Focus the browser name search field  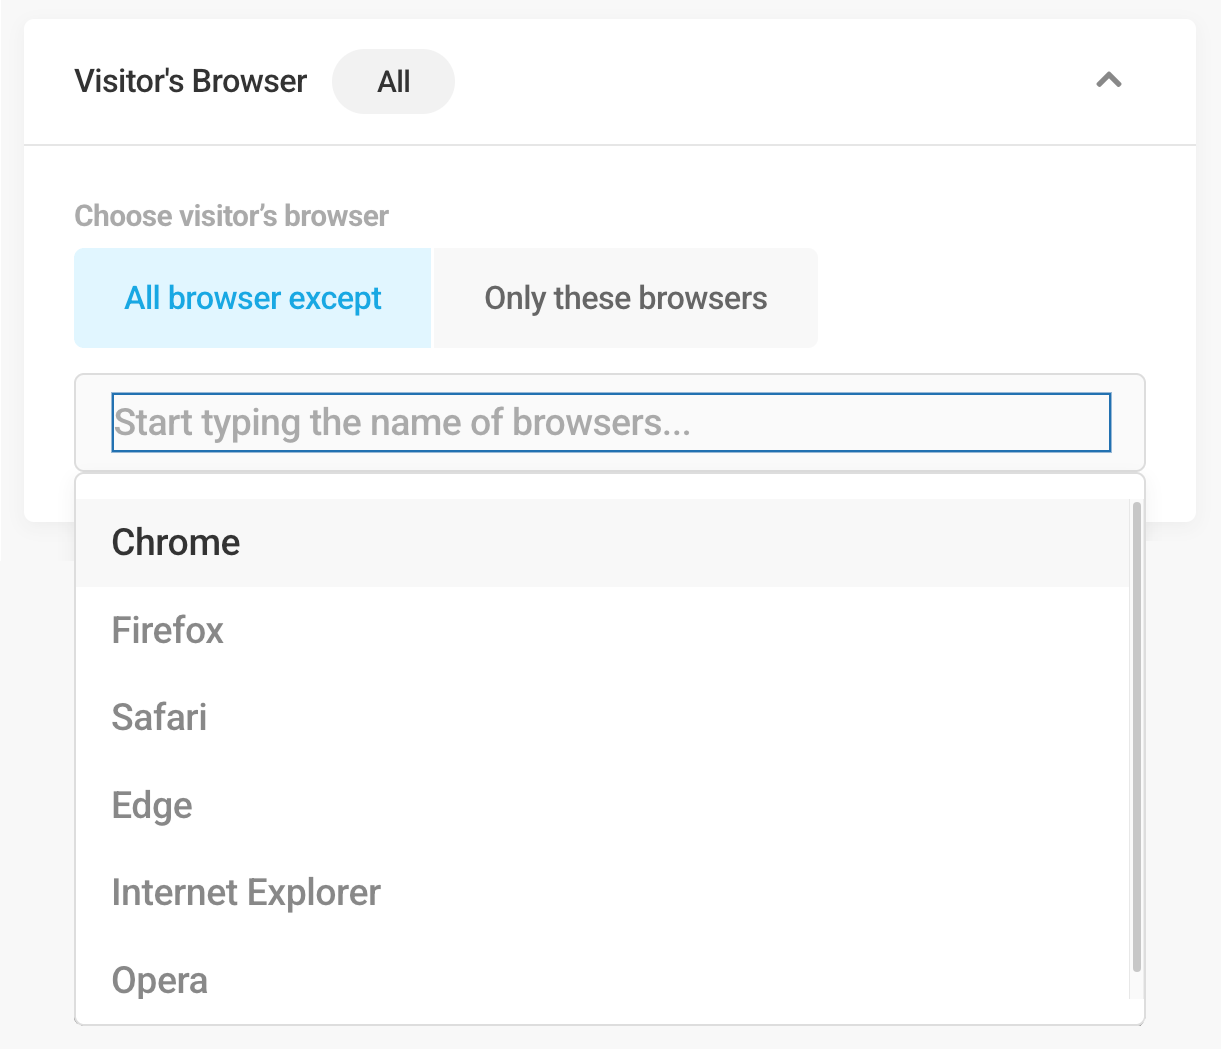click(x=611, y=422)
